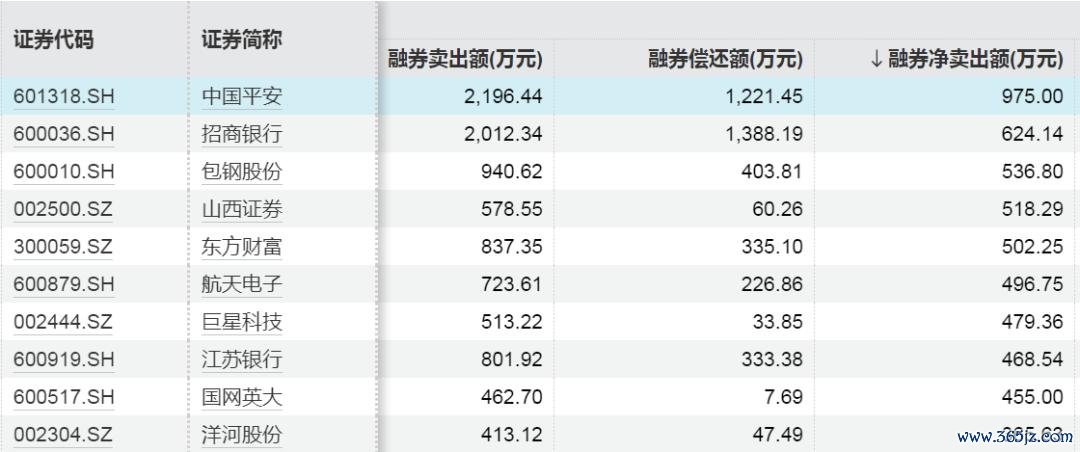Screen dimensions: 1080x452
Task: Open 招商银行 stock name link
Action: (x=242, y=134)
